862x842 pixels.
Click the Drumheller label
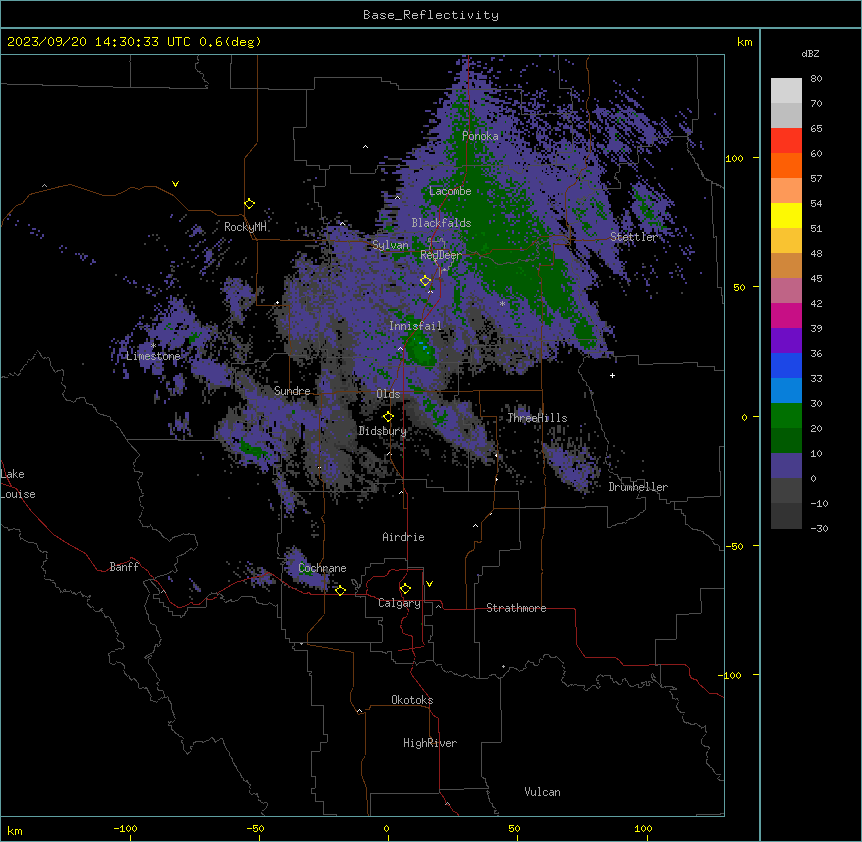[638, 487]
